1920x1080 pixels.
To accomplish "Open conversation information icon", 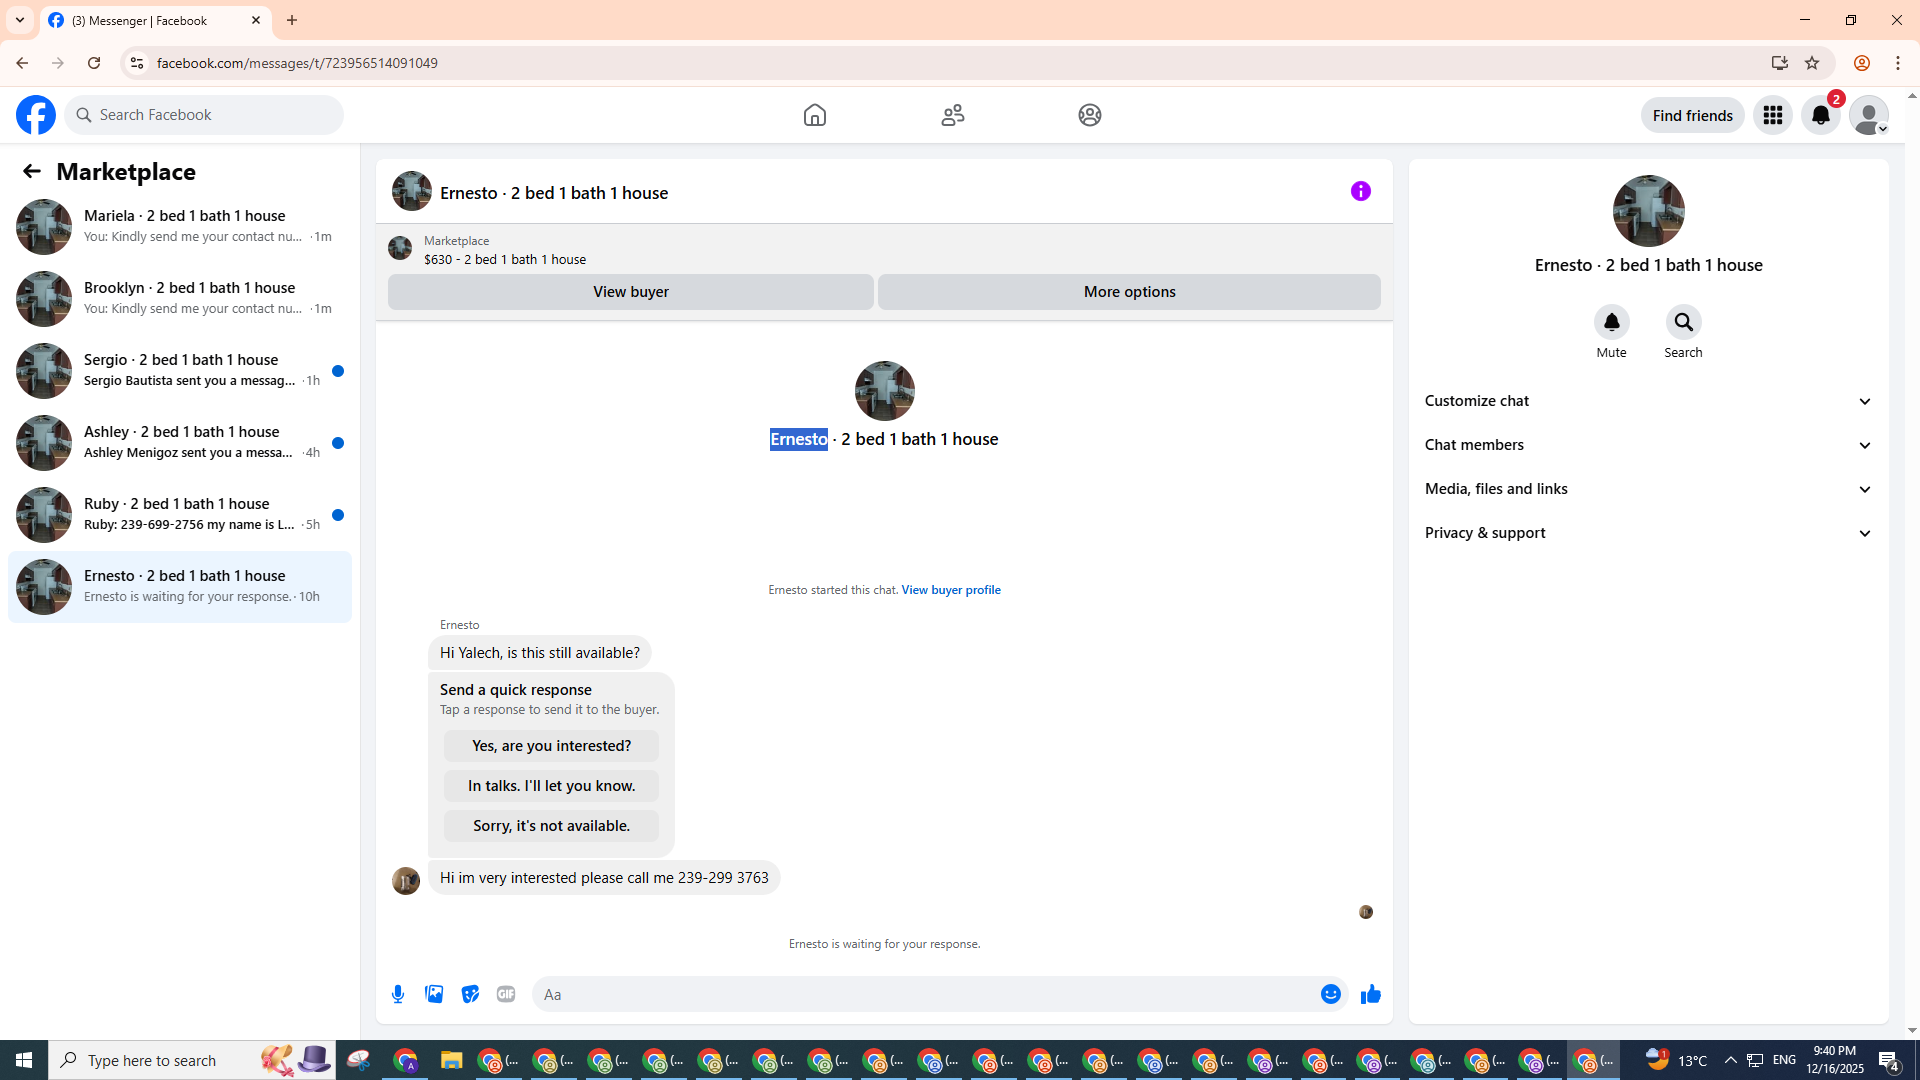I will pos(1361,191).
